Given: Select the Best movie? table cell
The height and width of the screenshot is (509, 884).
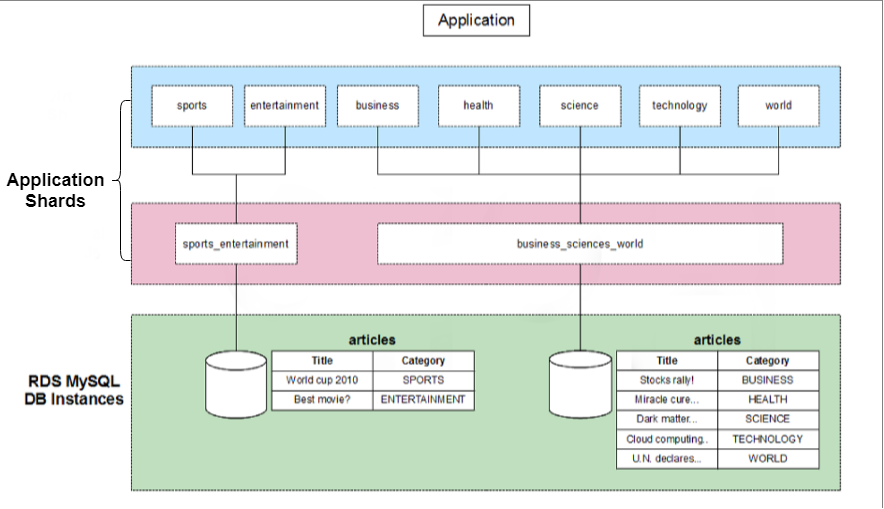Looking at the screenshot, I should (x=322, y=400).
